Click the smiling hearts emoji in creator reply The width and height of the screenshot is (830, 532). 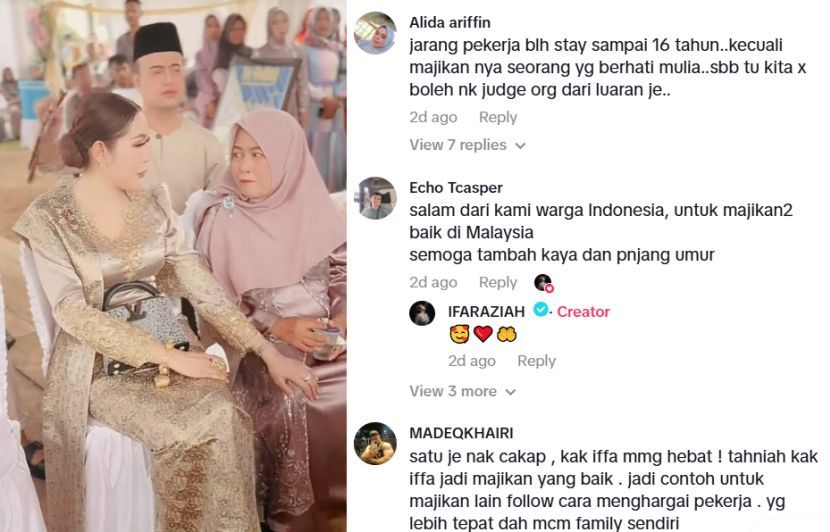point(459,334)
